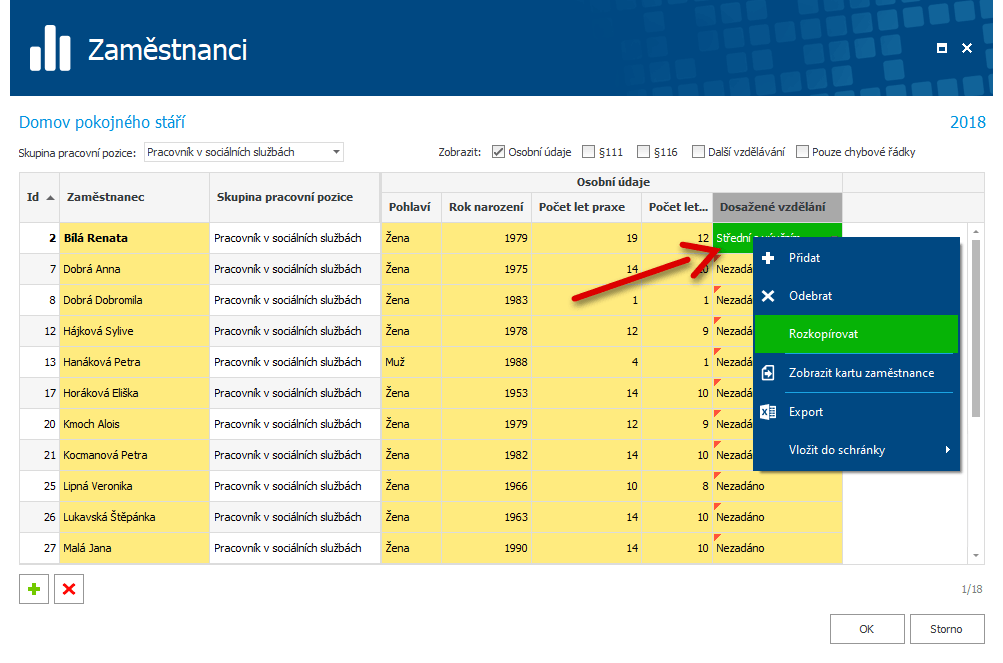1003x663 pixels.
Task: Click Pracovník v sociálních službách in Lukavská row
Action: coord(295,517)
